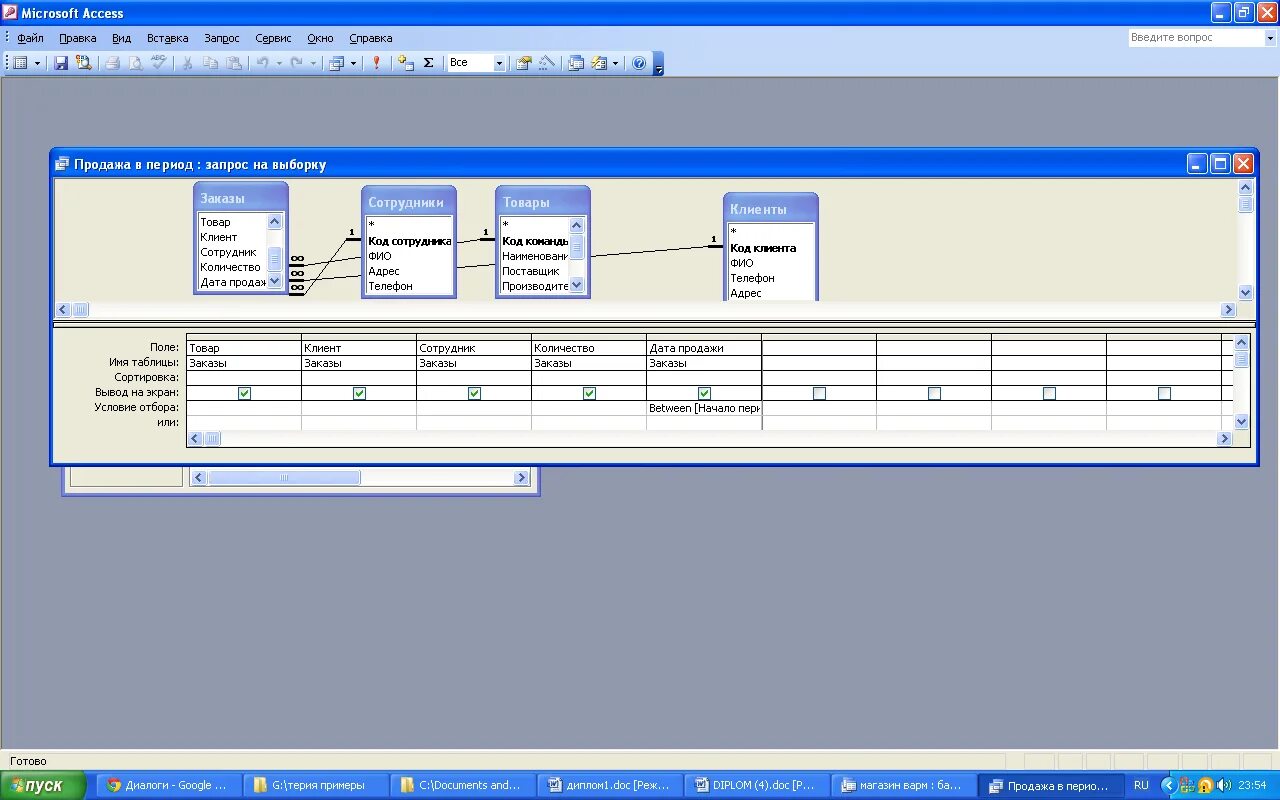Switch to 'Диалоги - Google' taskbar button

click(170, 786)
